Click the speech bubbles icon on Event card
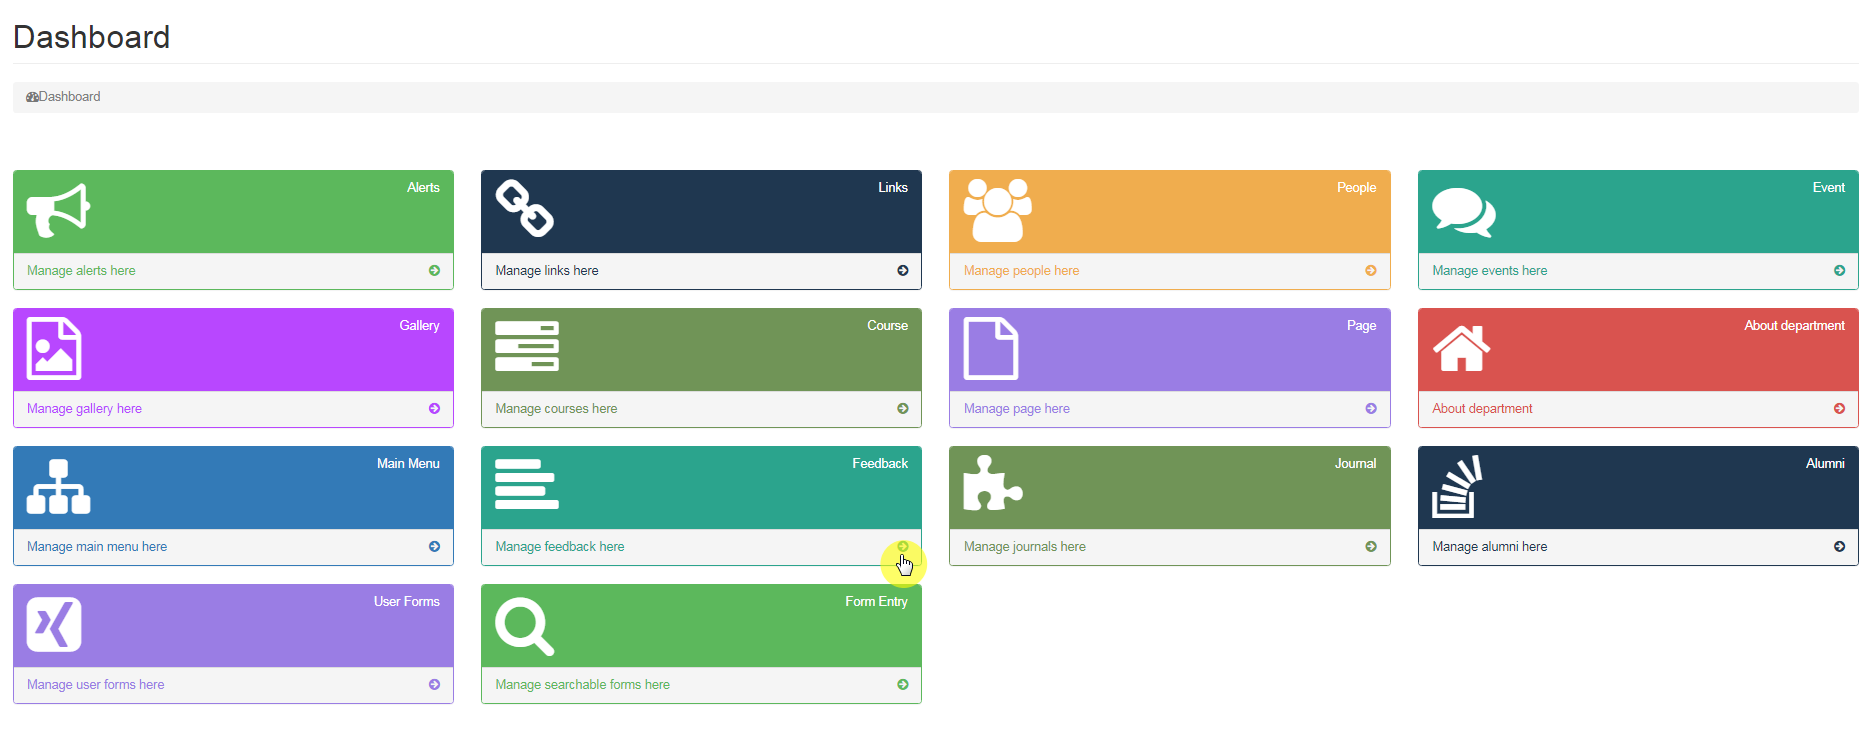This screenshot has height=738, width=1872. coord(1463,212)
